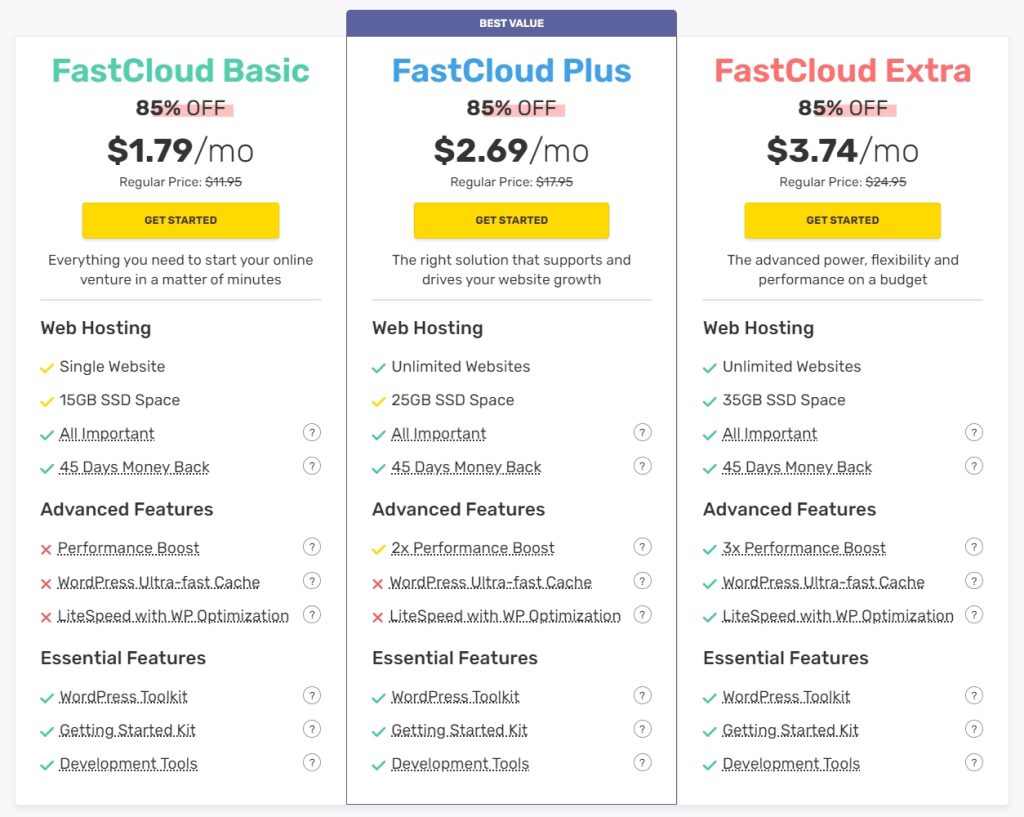This screenshot has width=1024, height=817.
Task: Click the Best Value banner
Action: [511, 21]
